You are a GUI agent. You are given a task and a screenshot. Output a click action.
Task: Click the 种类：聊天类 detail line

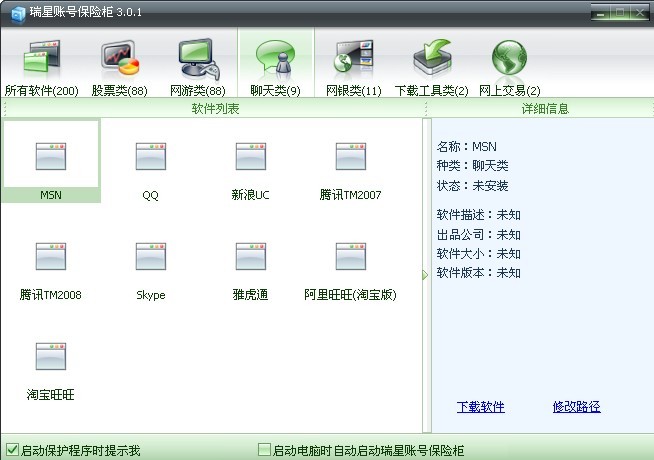pos(472,166)
